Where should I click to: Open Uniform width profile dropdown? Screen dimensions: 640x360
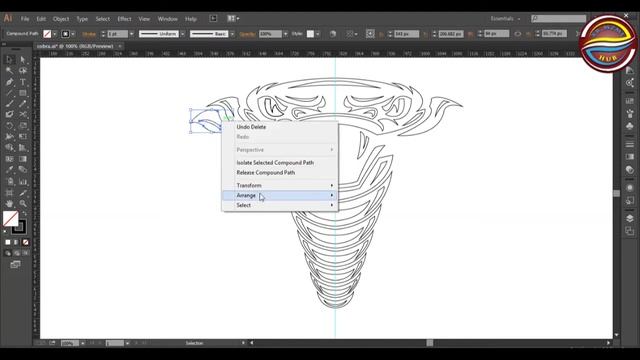coord(182,34)
